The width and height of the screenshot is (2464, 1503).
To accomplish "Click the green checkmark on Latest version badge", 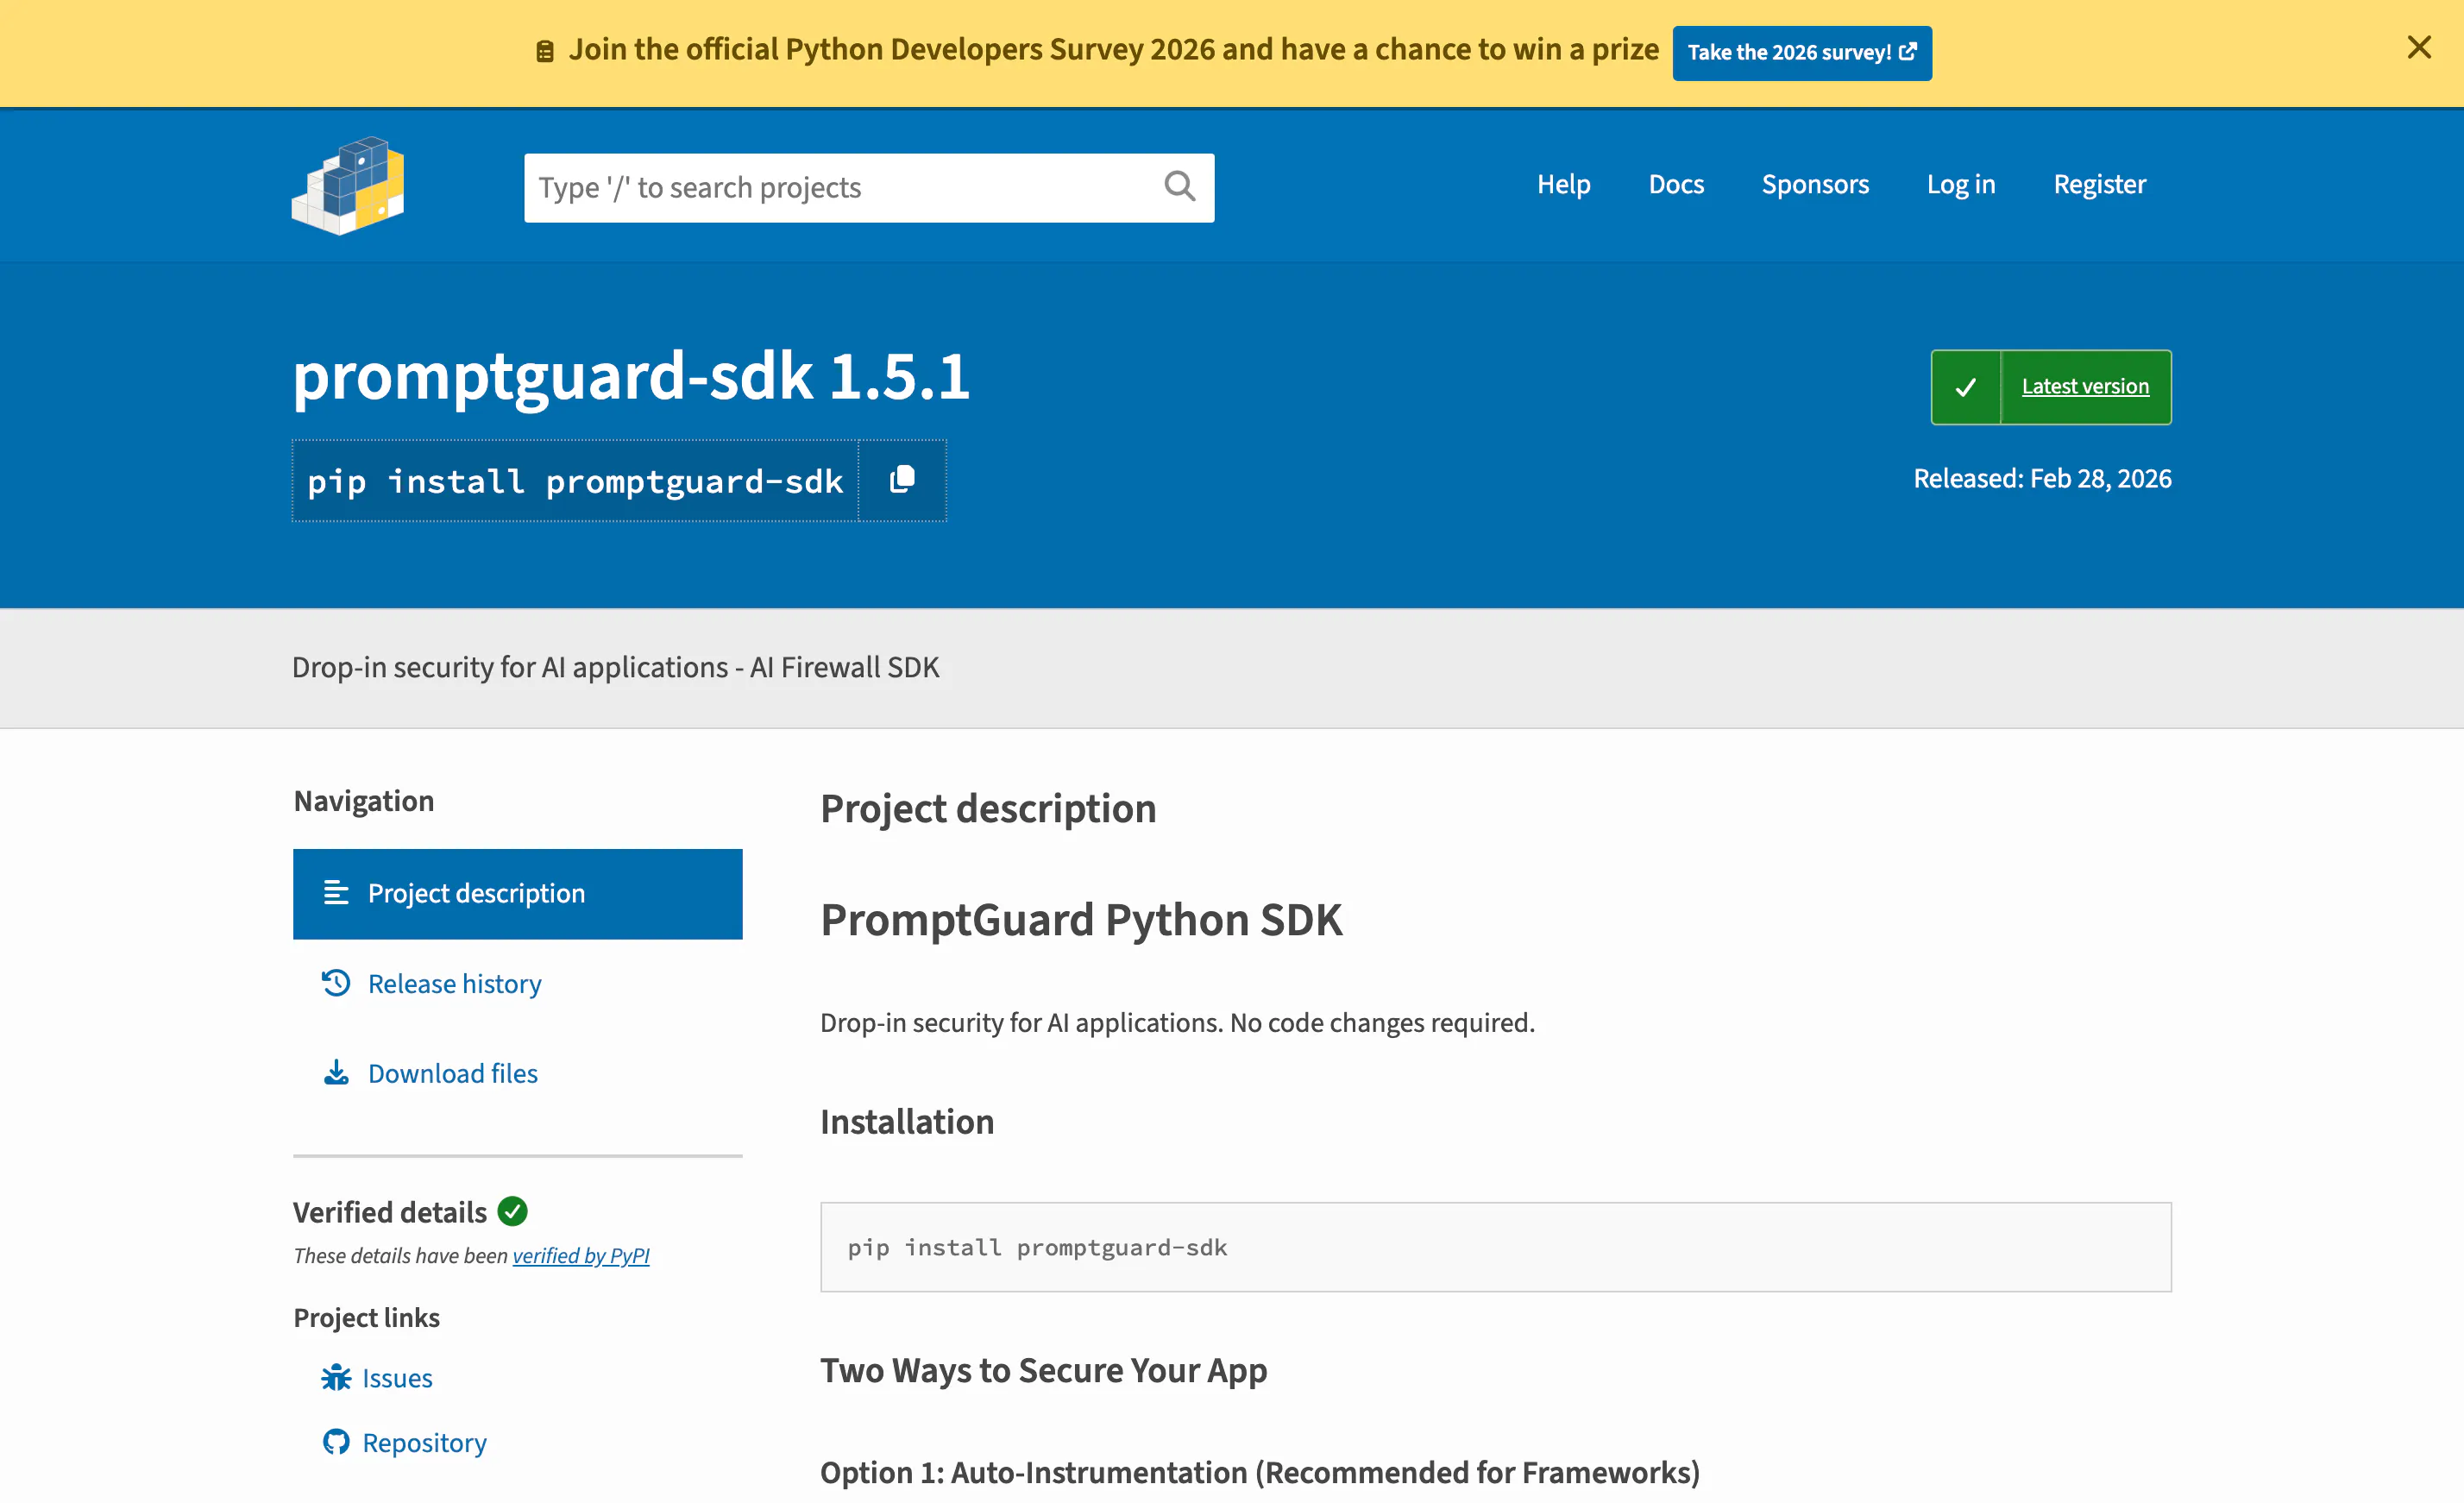I will 1966,387.
